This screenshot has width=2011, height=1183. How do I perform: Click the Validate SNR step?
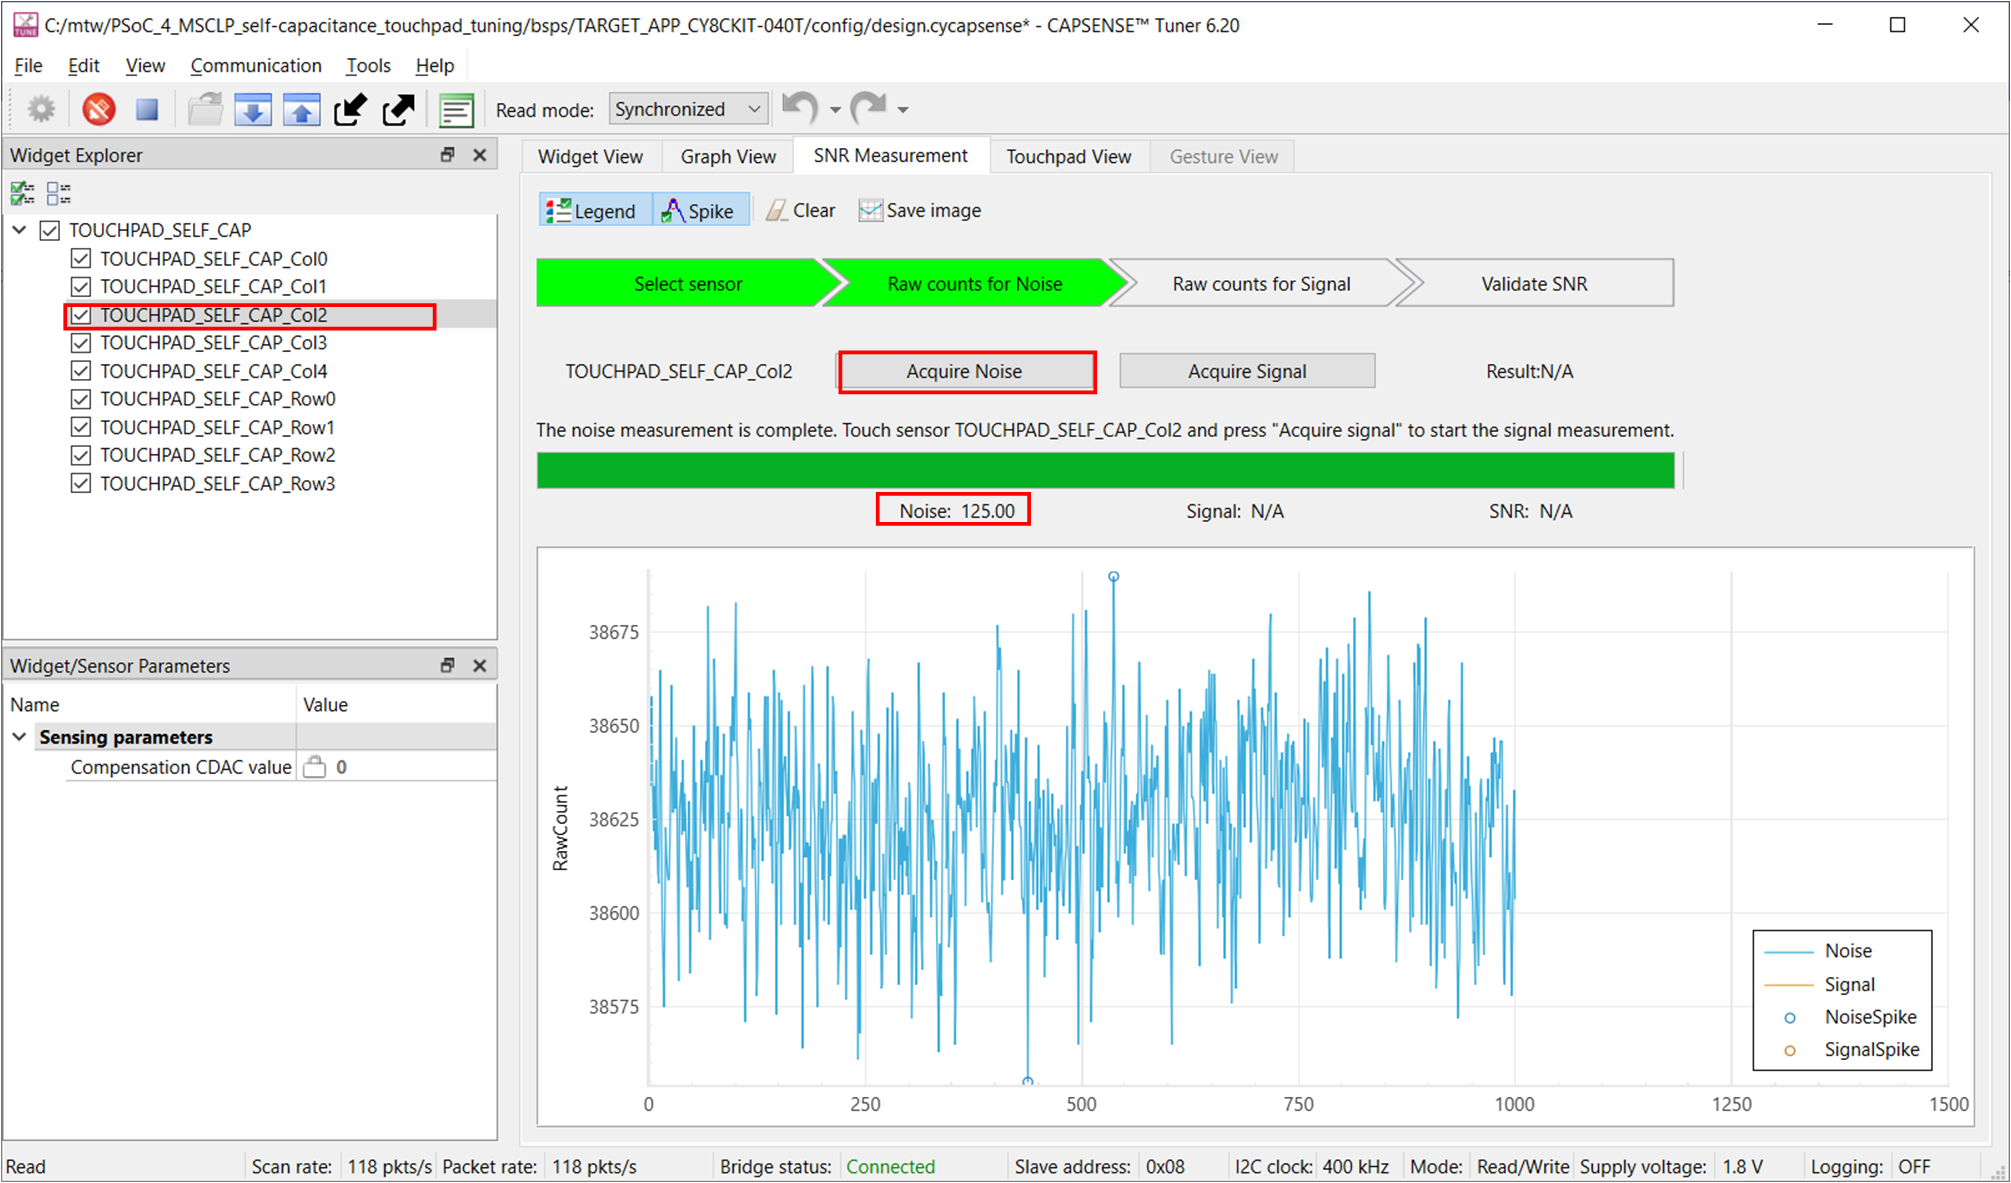click(x=1534, y=283)
